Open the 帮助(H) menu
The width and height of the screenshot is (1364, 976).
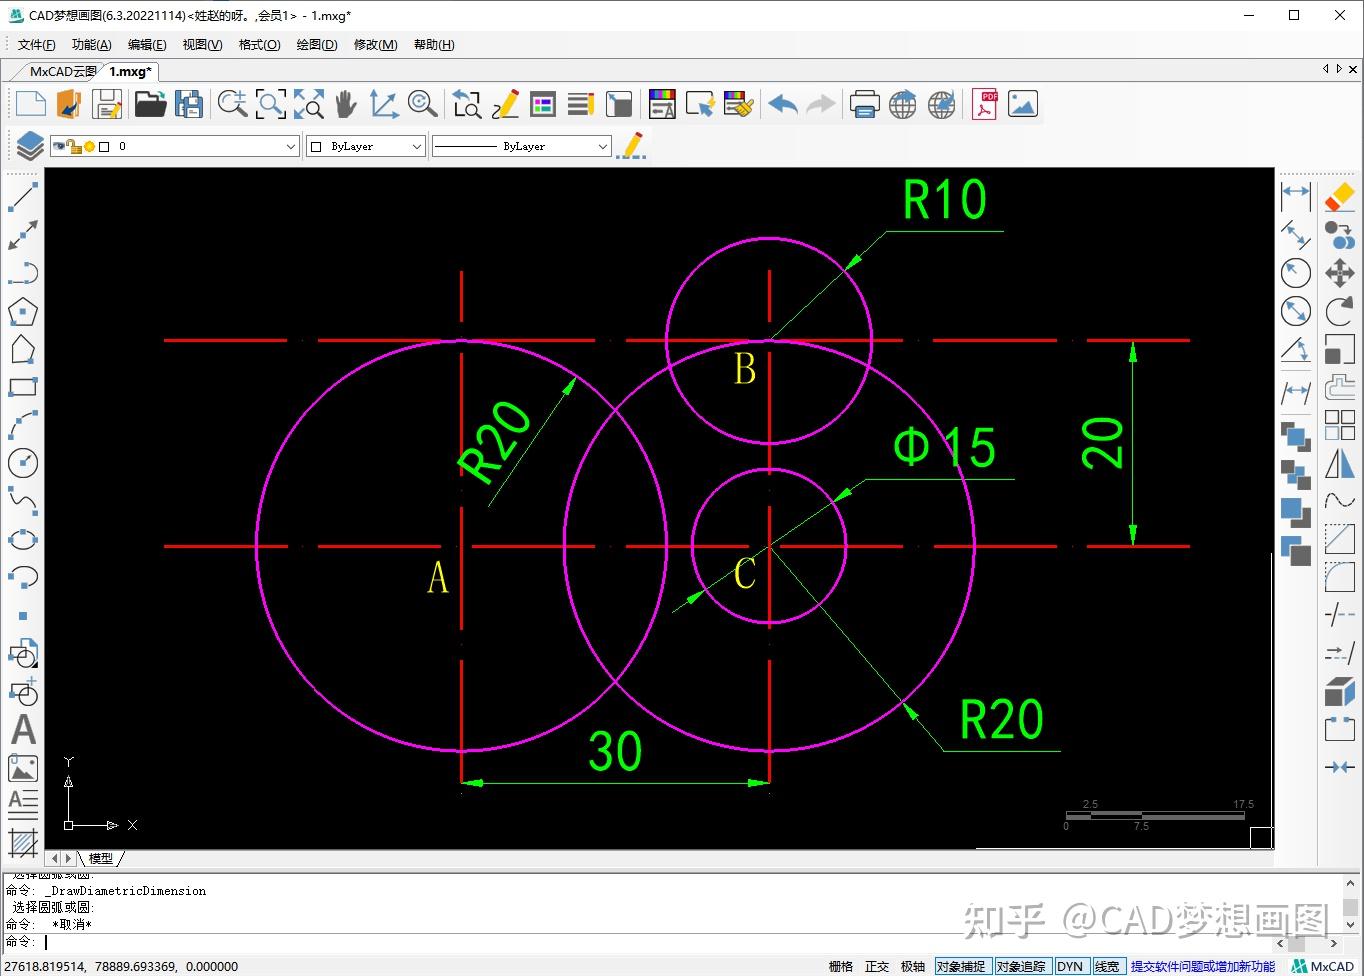coord(434,44)
